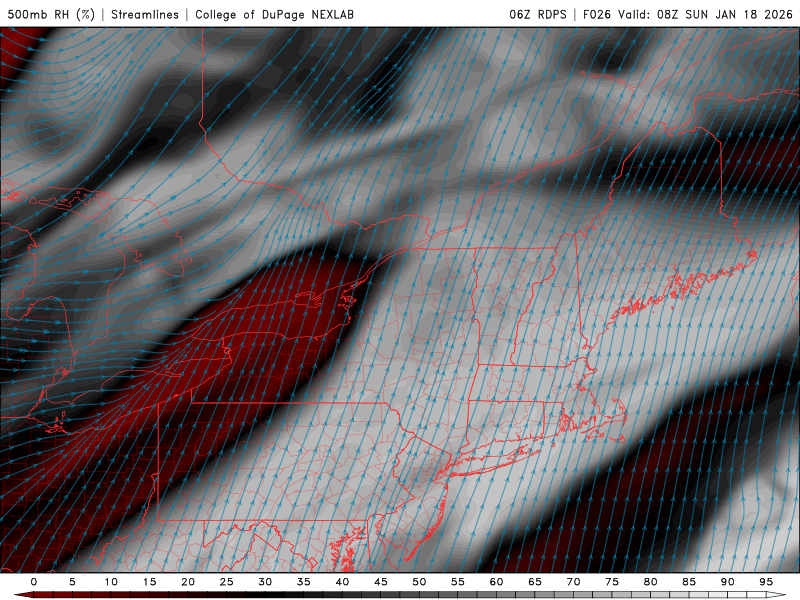Click the '65' value on the color scale

[535, 582]
